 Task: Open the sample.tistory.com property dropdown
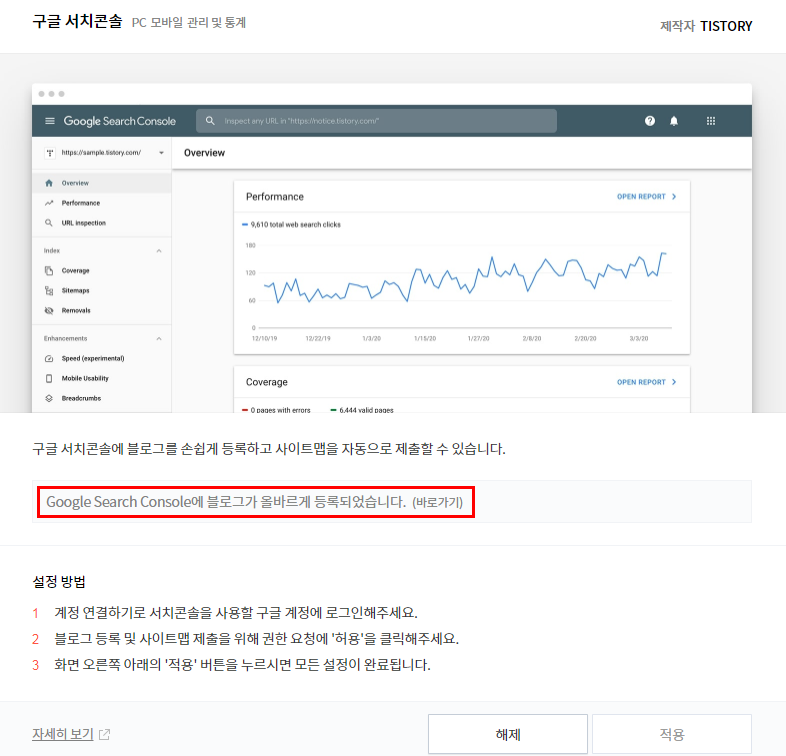coord(161,153)
